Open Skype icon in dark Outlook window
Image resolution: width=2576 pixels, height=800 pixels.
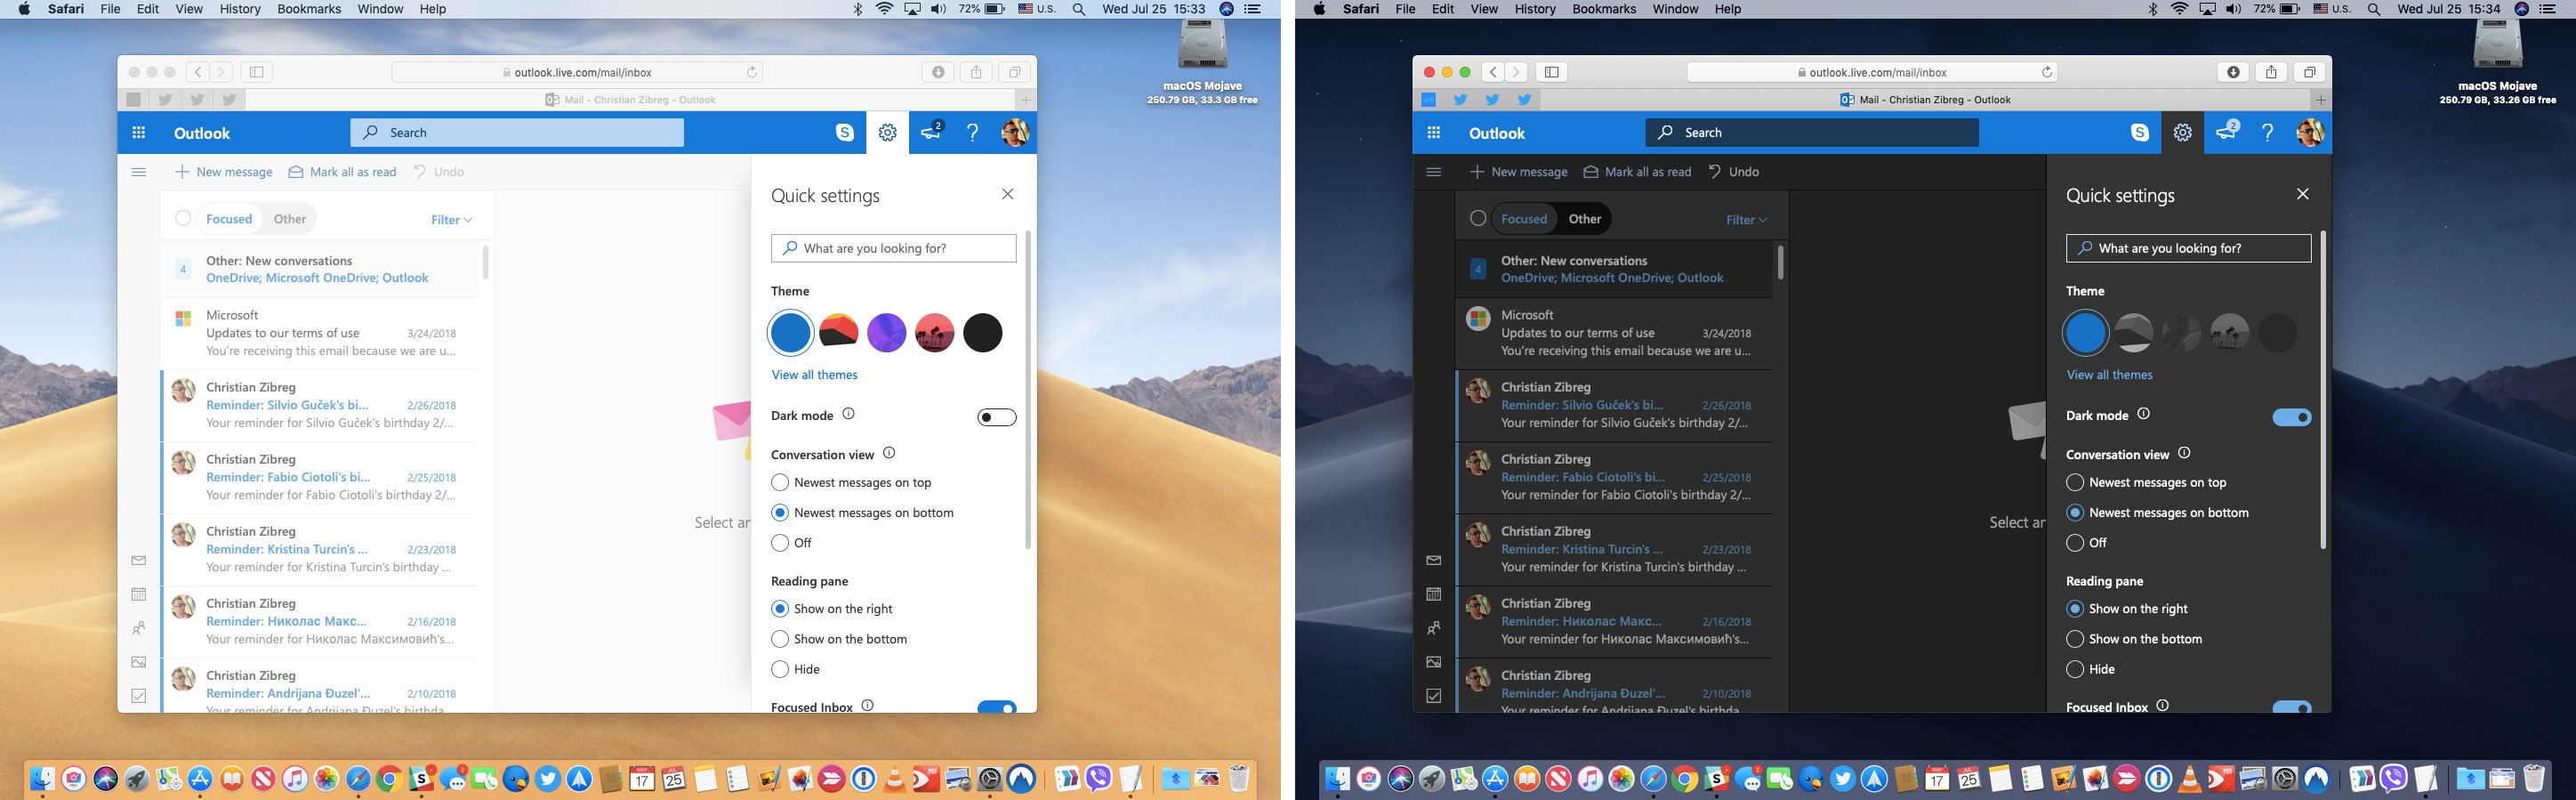(x=2140, y=133)
